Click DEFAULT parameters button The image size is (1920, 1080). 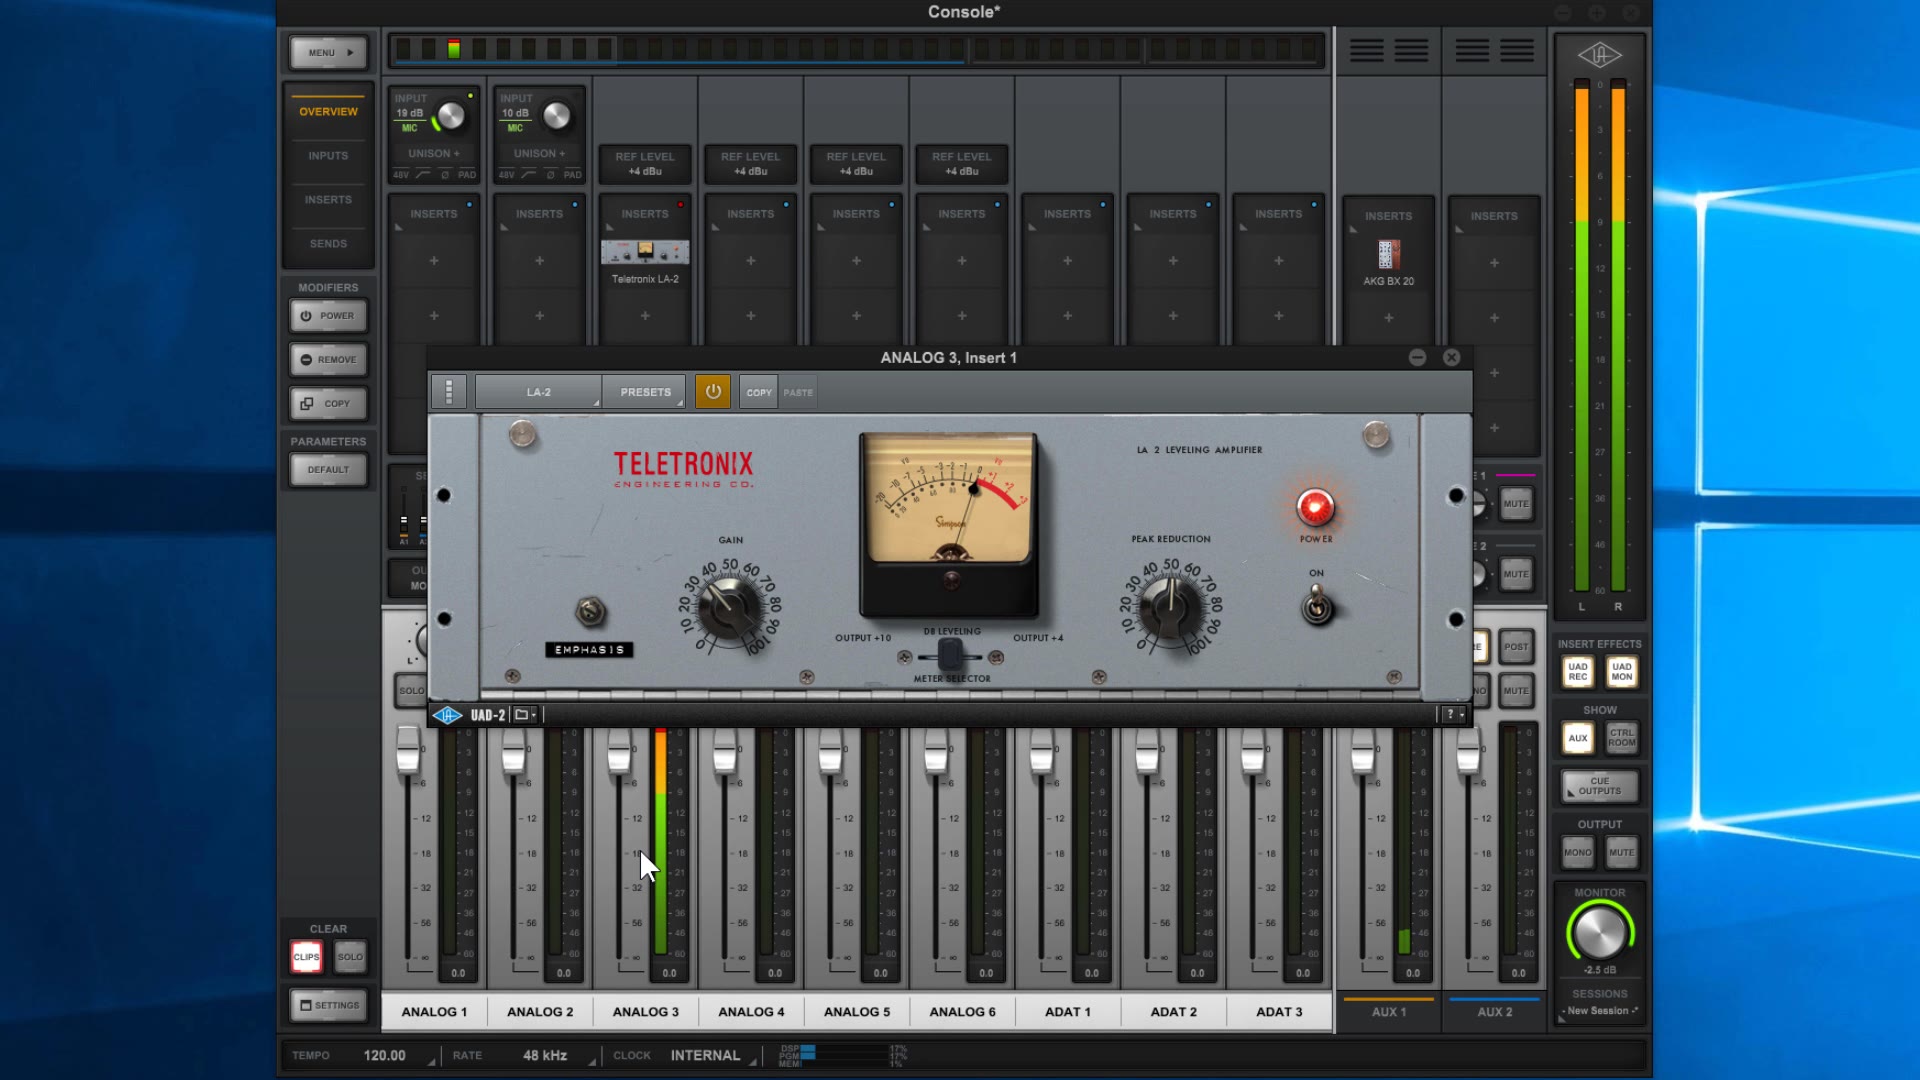point(328,470)
